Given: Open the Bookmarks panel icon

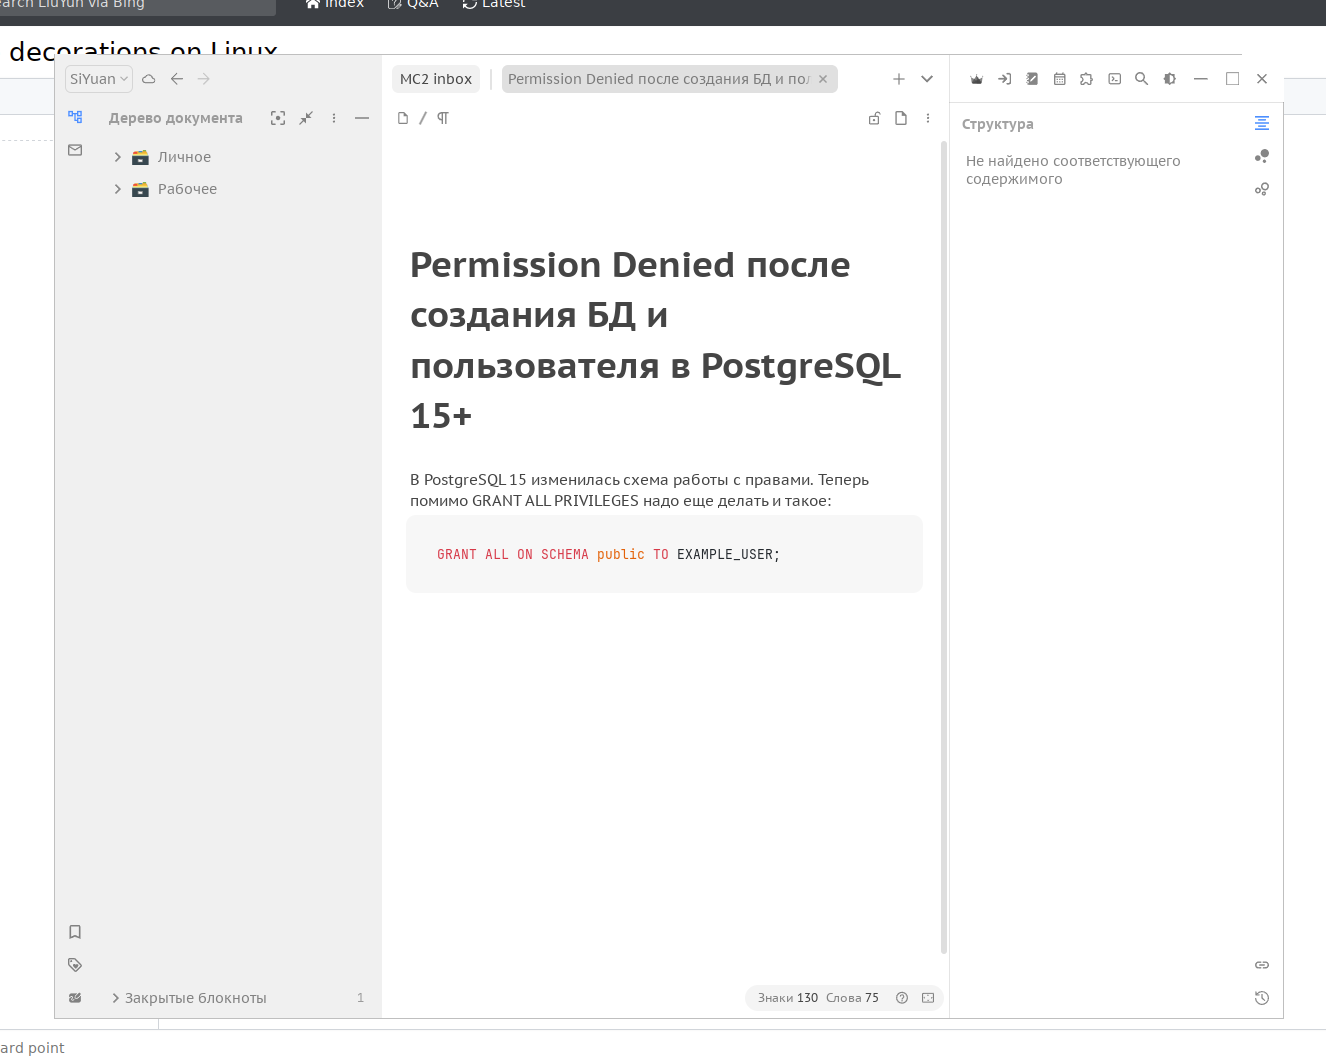Looking at the screenshot, I should 75,932.
